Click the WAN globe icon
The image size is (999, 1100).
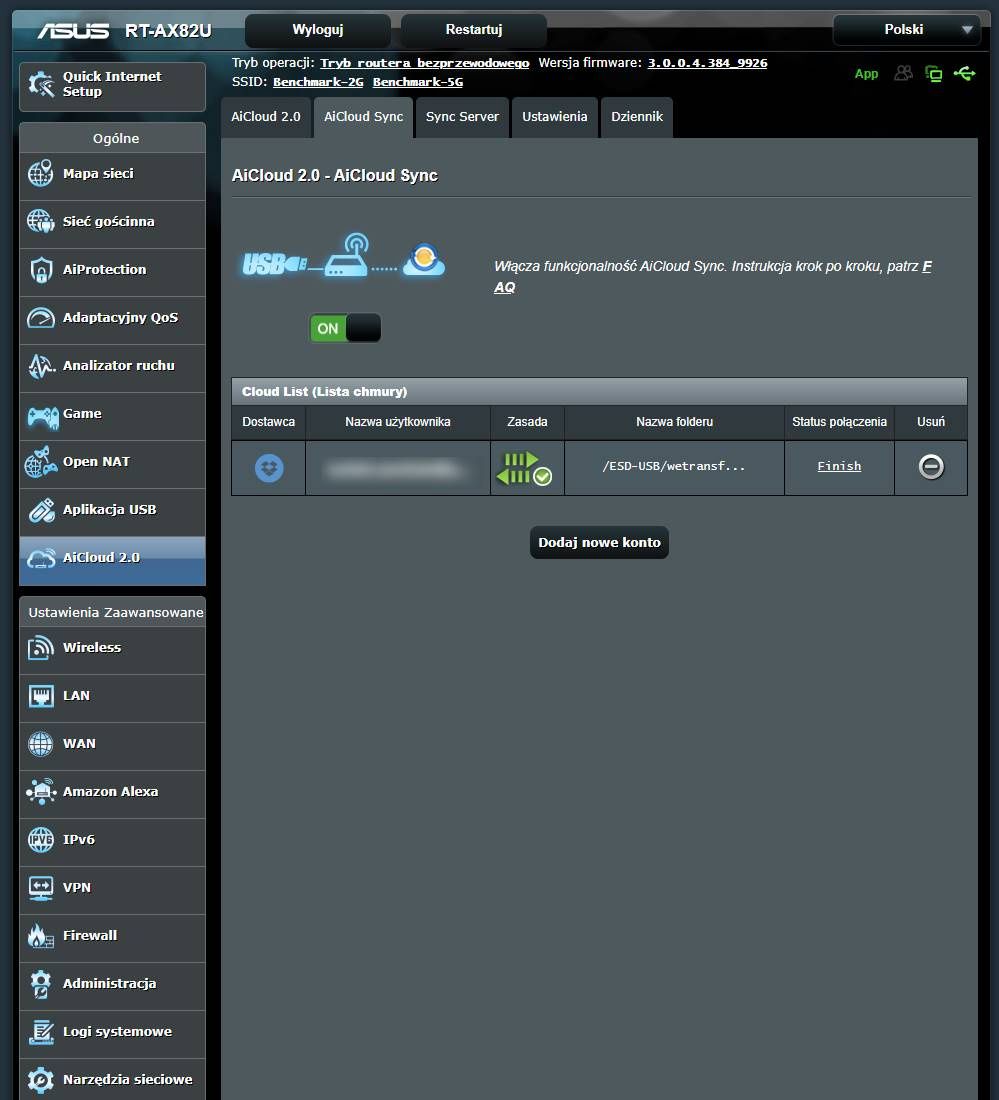41,744
